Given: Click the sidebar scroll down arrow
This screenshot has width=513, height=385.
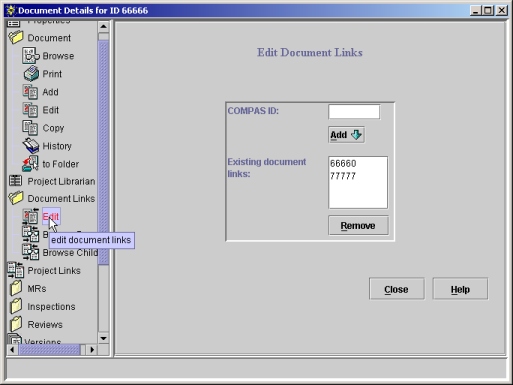Looking at the screenshot, I should pyautogui.click(x=103, y=338).
